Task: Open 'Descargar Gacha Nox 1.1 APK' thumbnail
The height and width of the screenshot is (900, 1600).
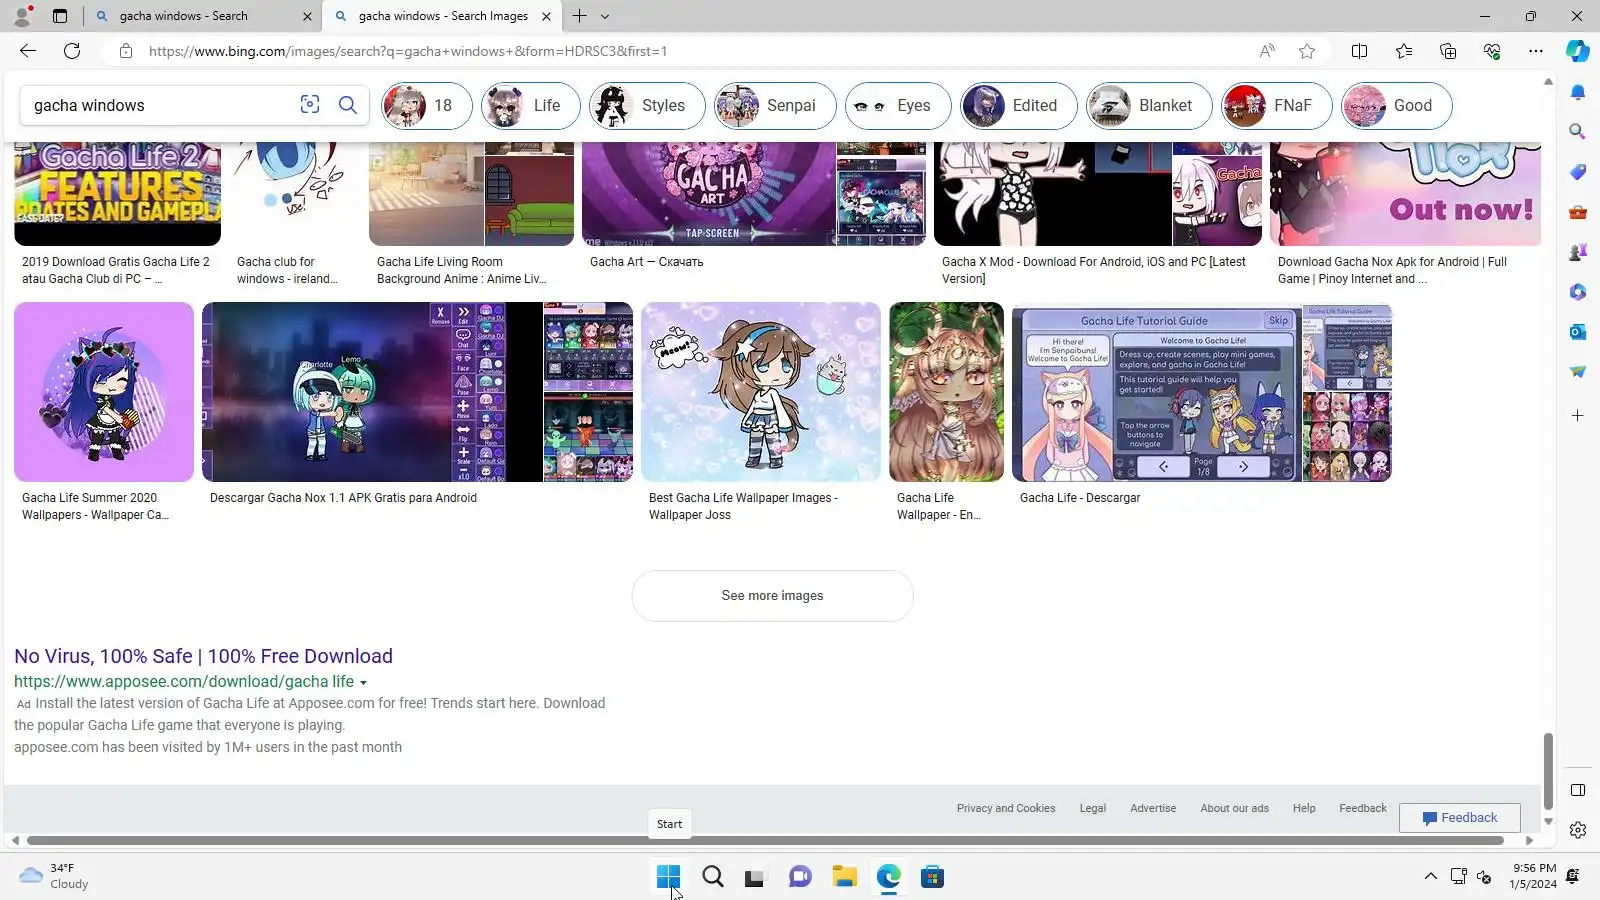Action: point(417,392)
